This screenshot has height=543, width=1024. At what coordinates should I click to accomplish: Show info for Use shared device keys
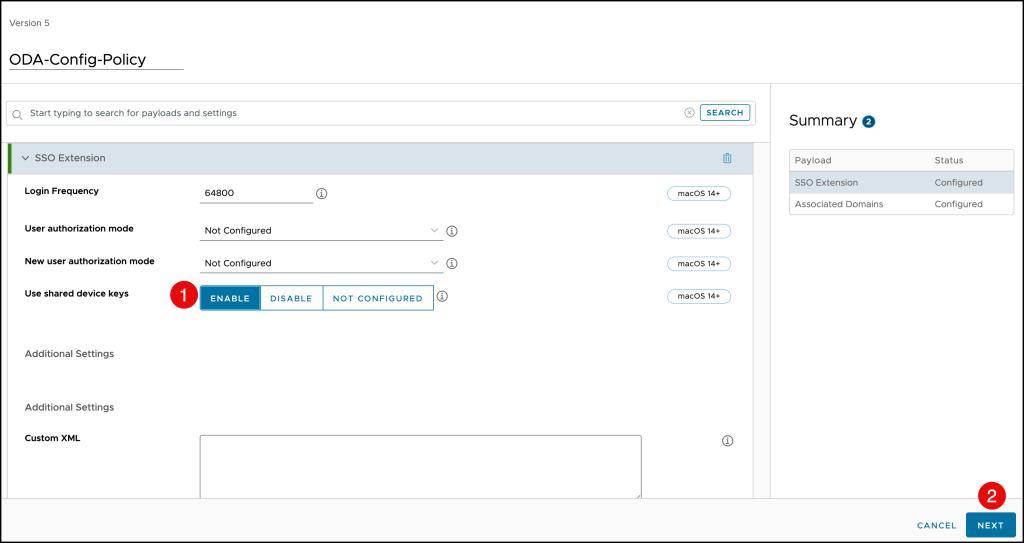[x=442, y=297]
